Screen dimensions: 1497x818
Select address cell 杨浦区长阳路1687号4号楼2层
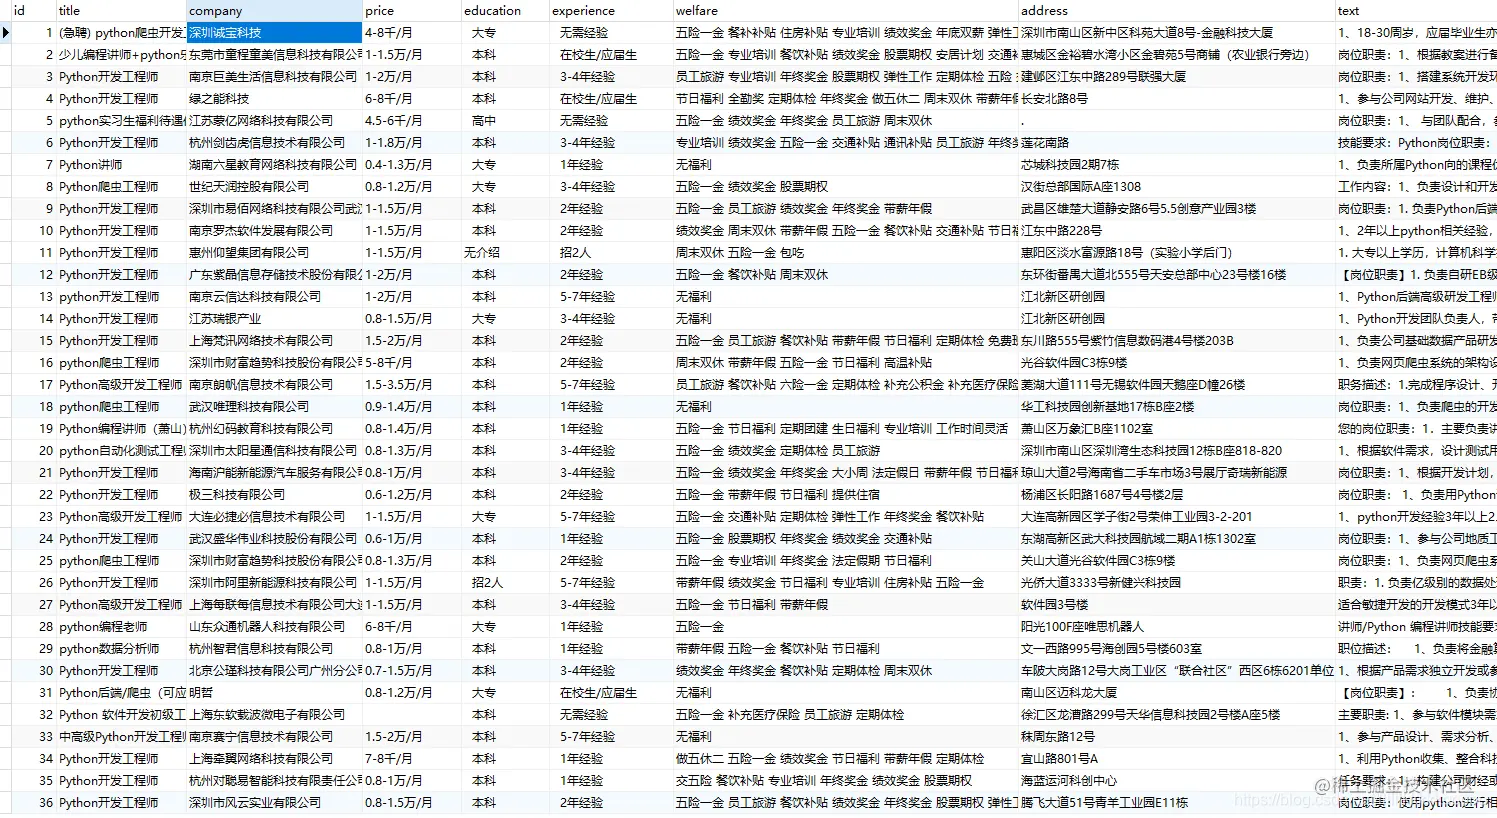pyautogui.click(x=1176, y=495)
